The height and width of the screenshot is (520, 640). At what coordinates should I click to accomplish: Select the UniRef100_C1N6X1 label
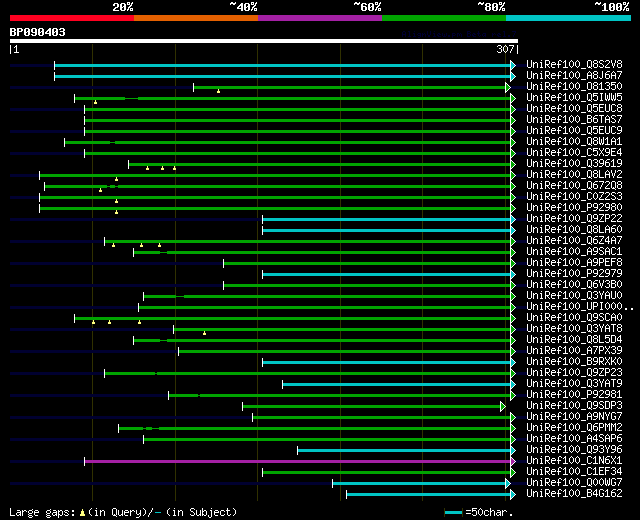point(574,461)
